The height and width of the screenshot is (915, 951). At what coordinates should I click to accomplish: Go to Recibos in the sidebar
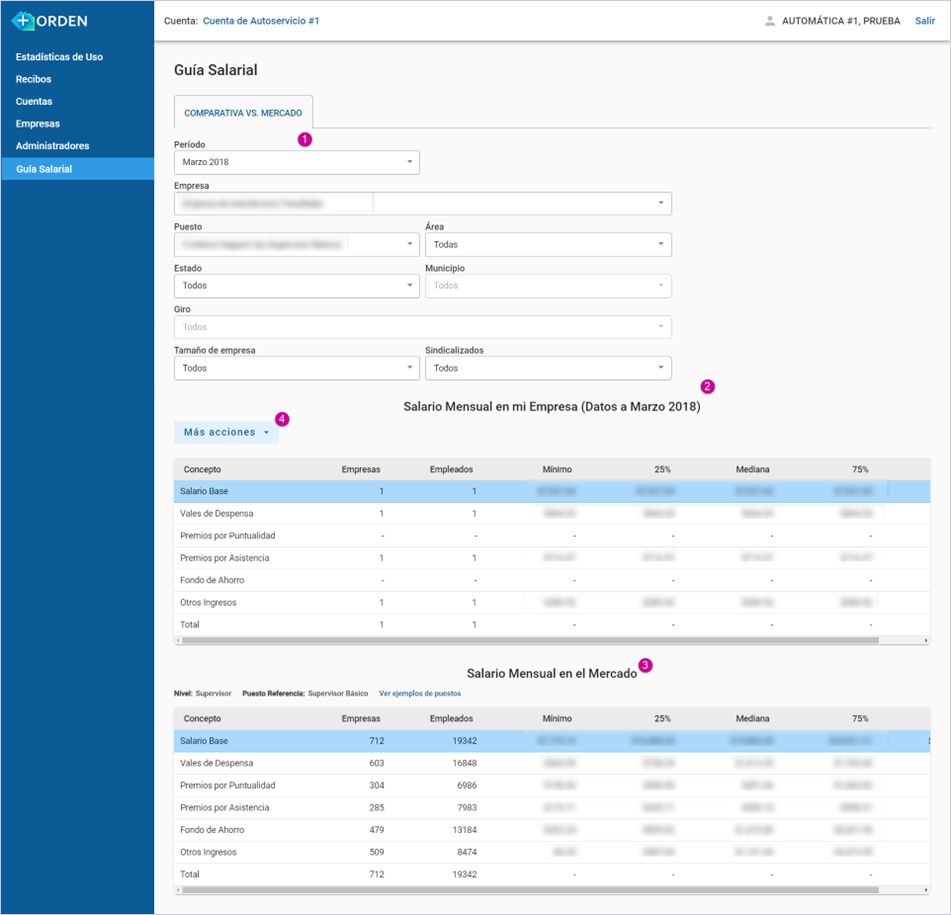(34, 79)
